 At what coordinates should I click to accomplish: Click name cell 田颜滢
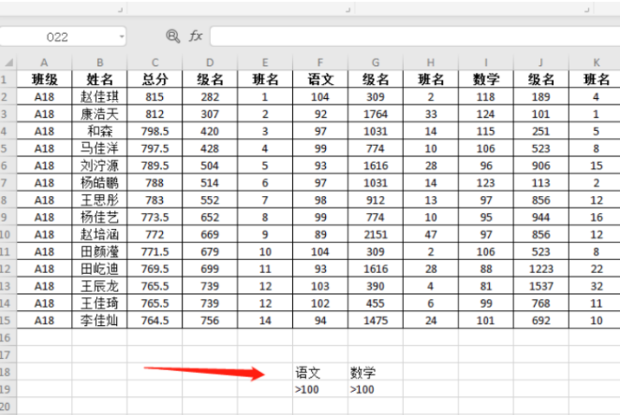point(100,251)
